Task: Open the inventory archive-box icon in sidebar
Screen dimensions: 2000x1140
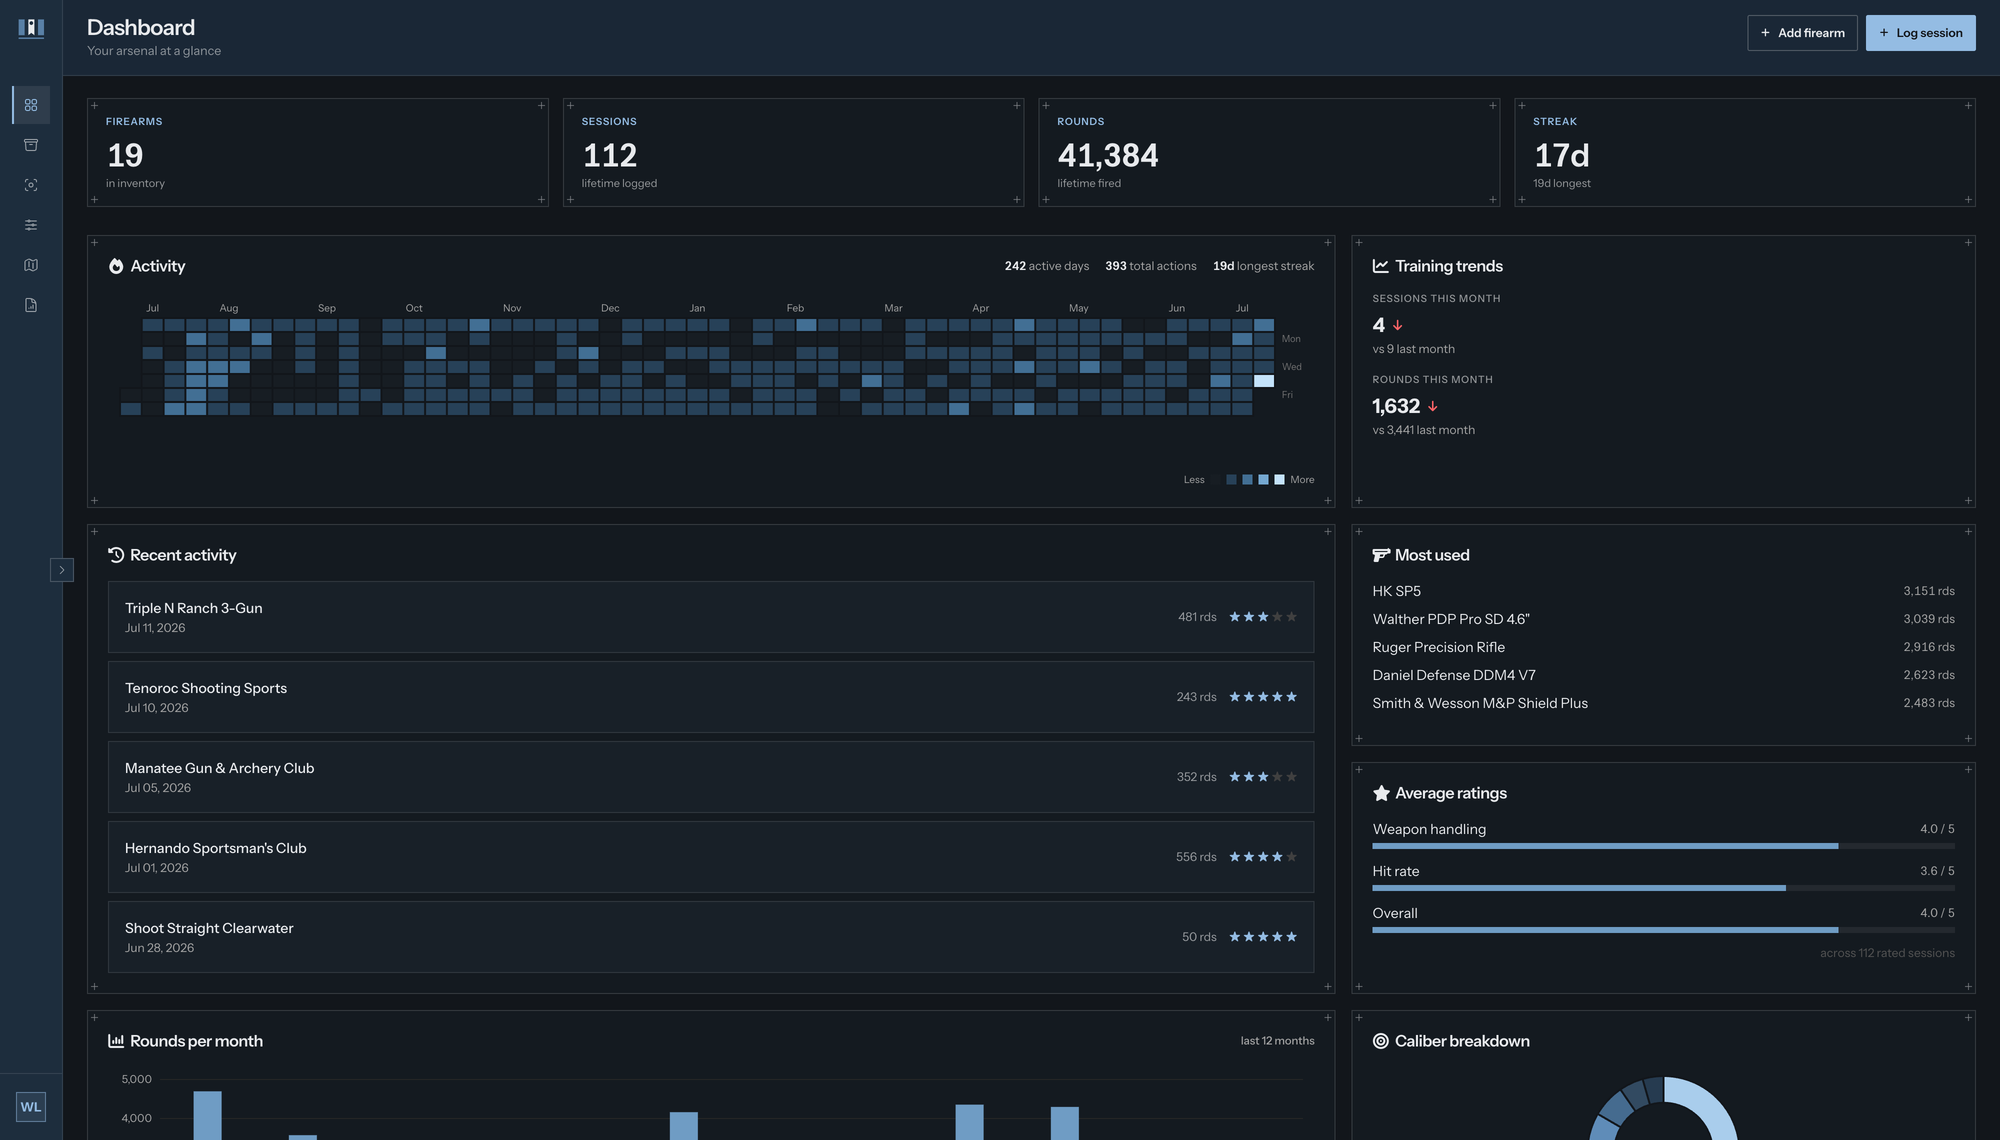Action: click(x=31, y=145)
